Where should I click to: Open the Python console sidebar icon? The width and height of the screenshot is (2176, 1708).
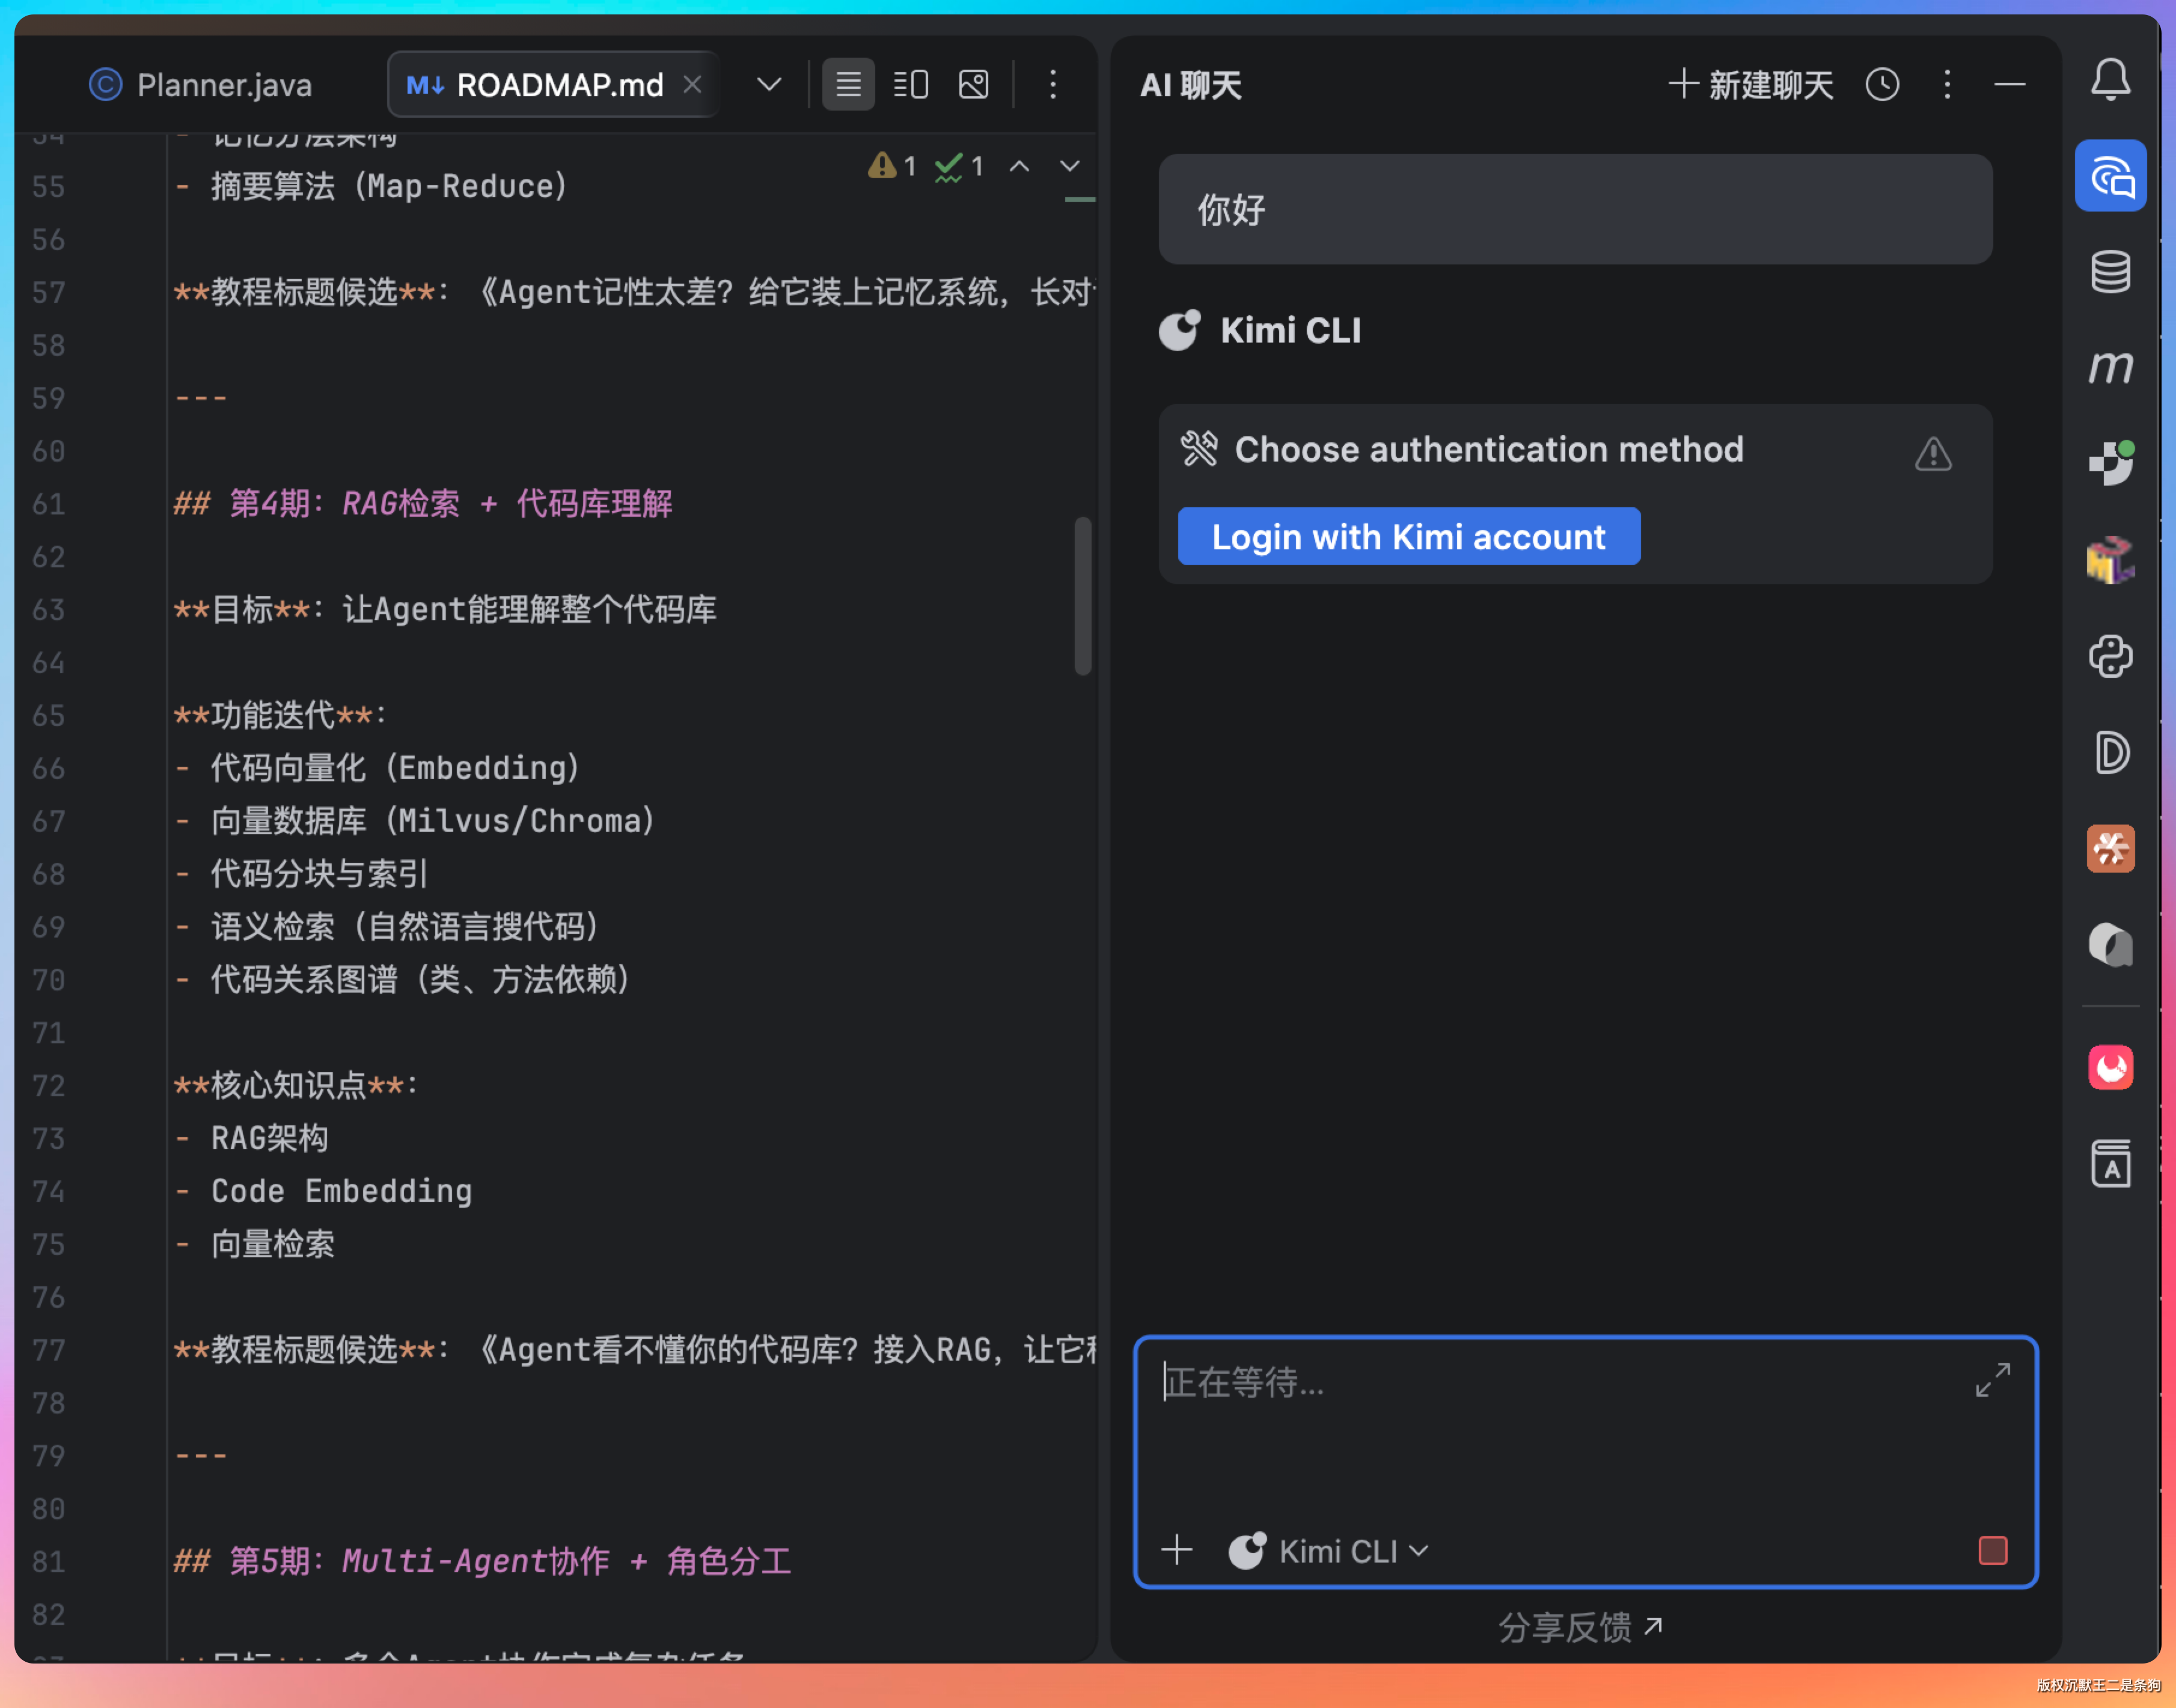(2110, 657)
